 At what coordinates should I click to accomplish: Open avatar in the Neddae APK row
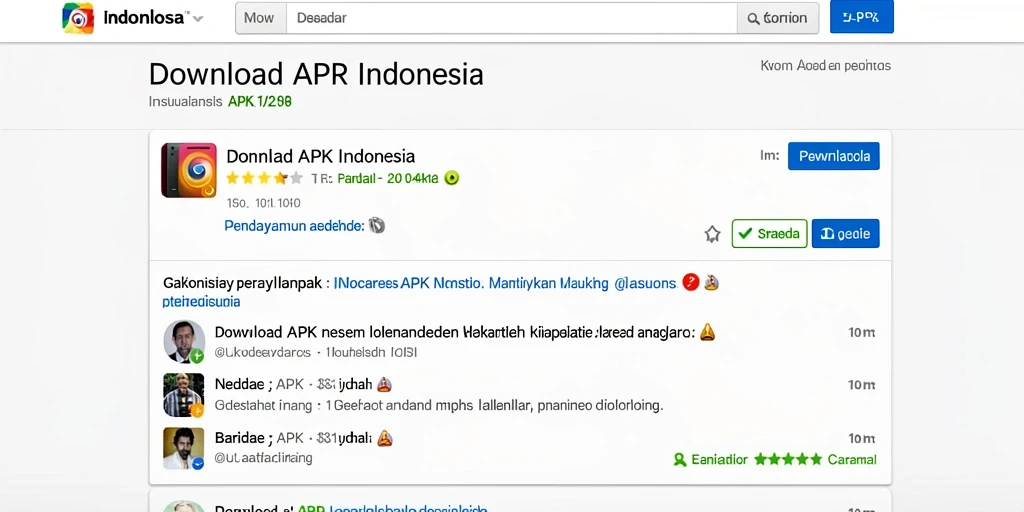click(x=184, y=394)
